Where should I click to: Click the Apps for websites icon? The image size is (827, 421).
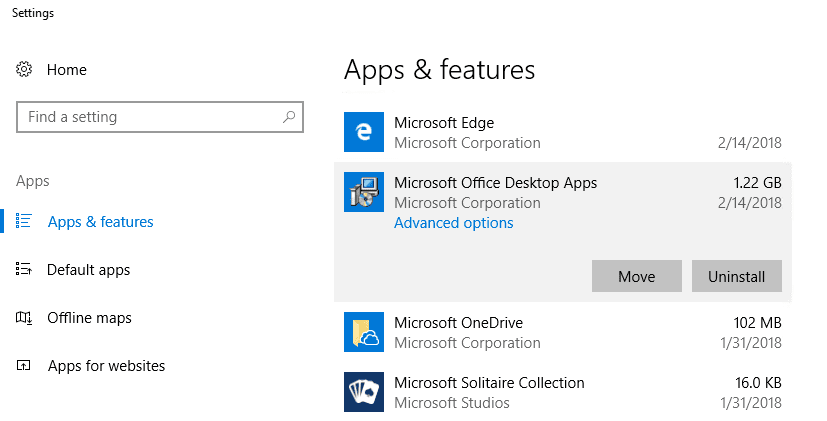(24, 365)
